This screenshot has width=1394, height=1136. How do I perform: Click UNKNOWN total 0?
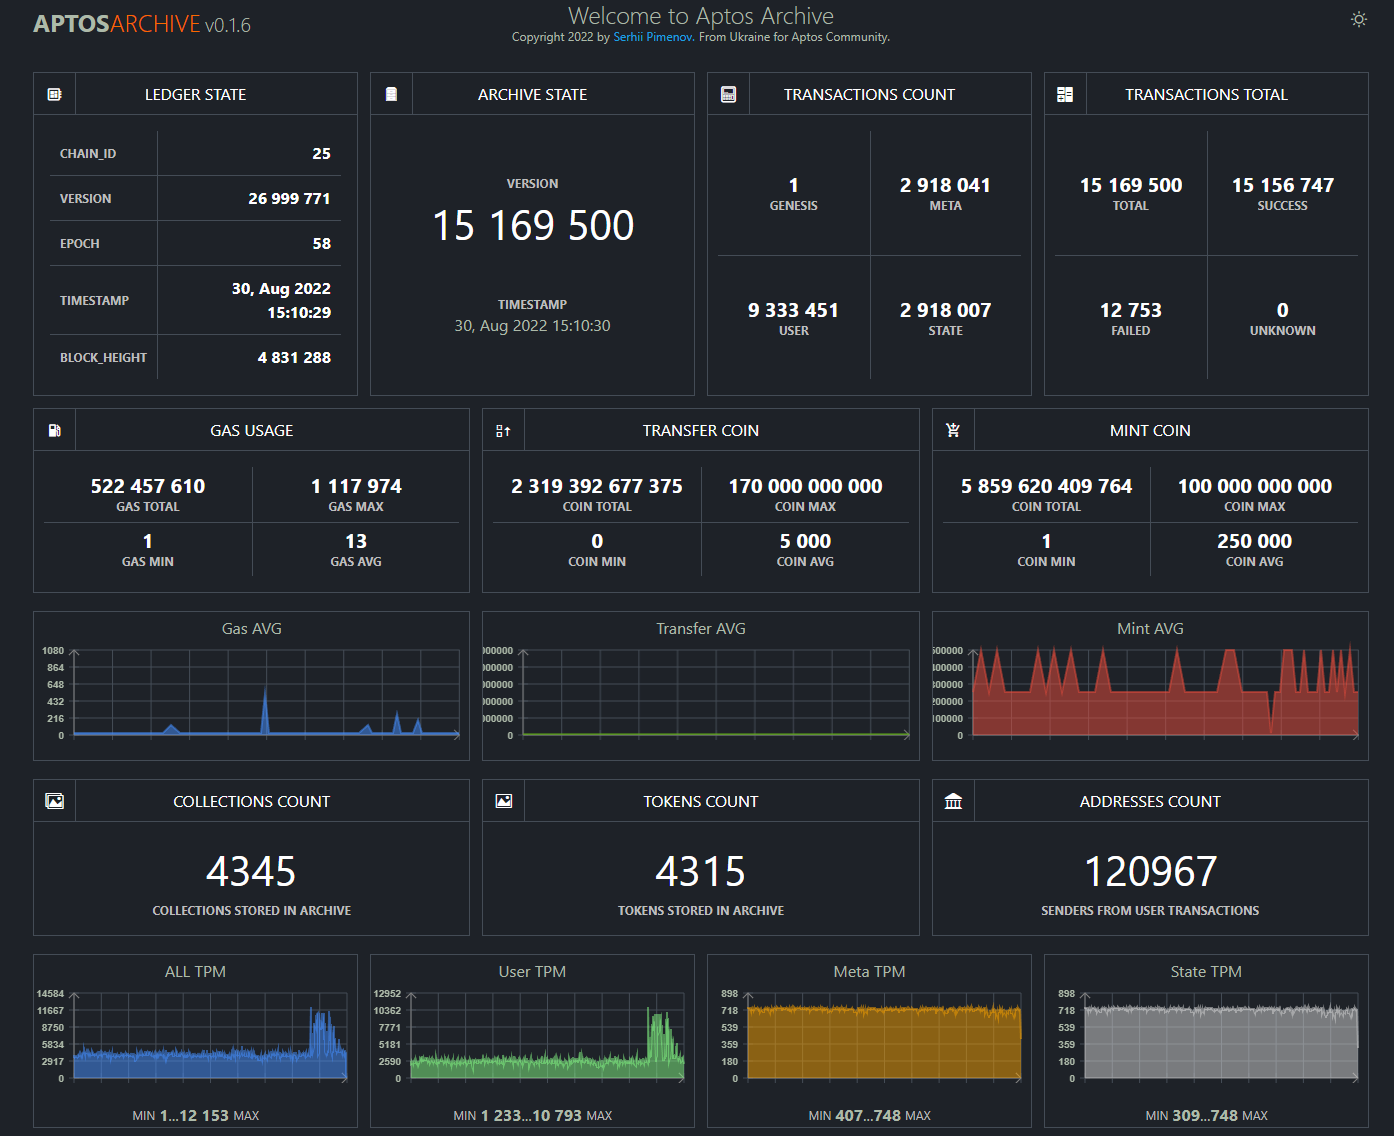pos(1282,310)
